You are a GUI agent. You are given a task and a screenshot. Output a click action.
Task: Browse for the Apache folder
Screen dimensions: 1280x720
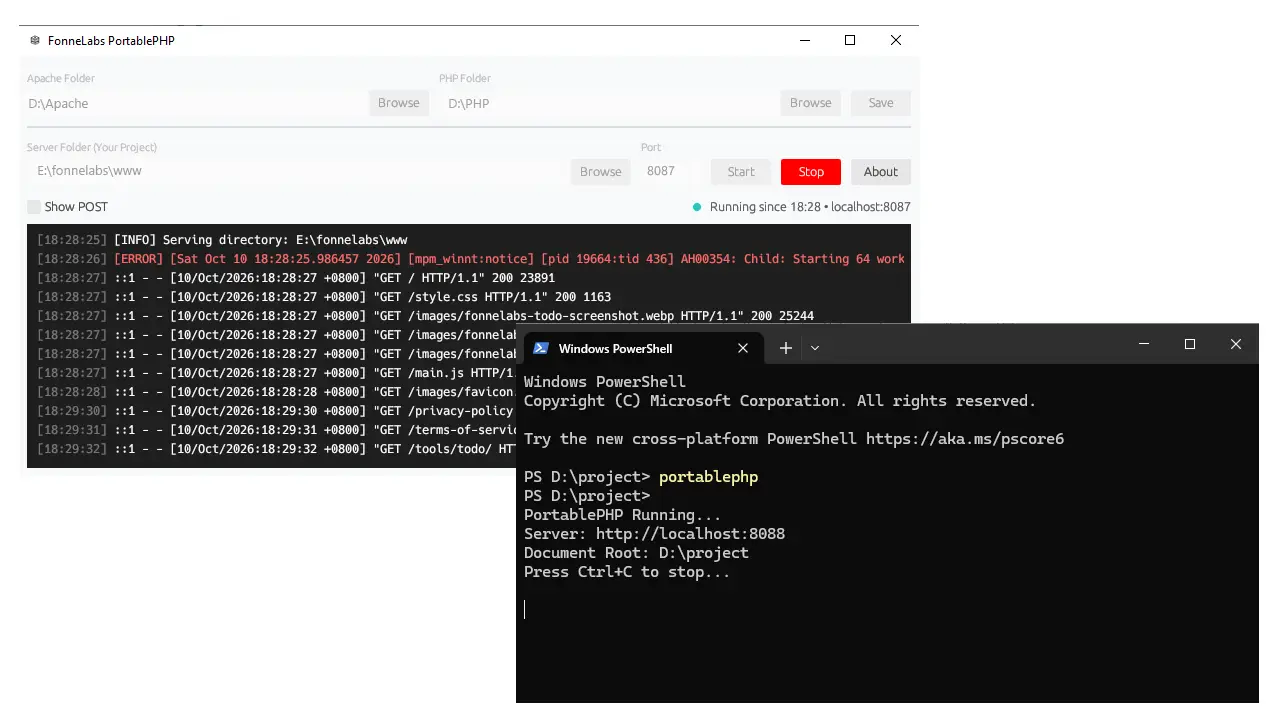tap(399, 103)
